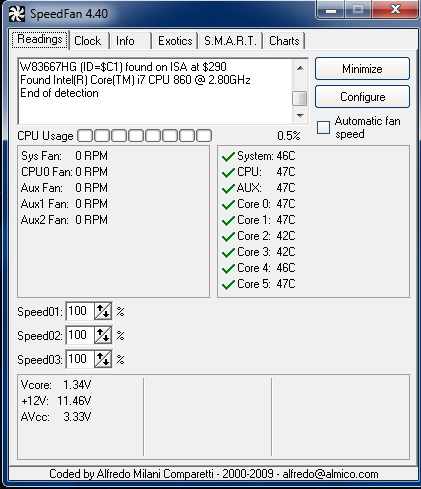The image size is (421, 489).
Task: Click the Speed02 up/down stepper arrows
Action: (x=103, y=335)
